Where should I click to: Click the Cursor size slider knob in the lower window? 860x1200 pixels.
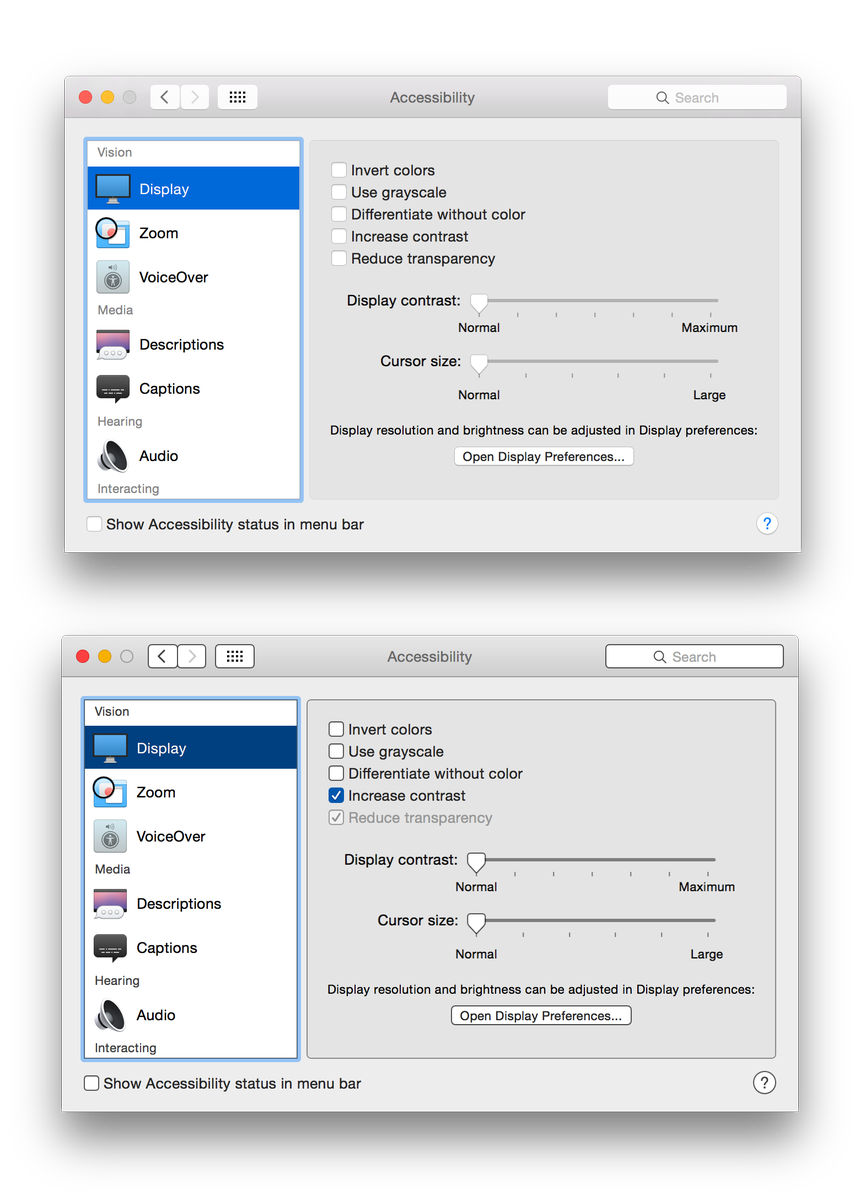click(476, 922)
